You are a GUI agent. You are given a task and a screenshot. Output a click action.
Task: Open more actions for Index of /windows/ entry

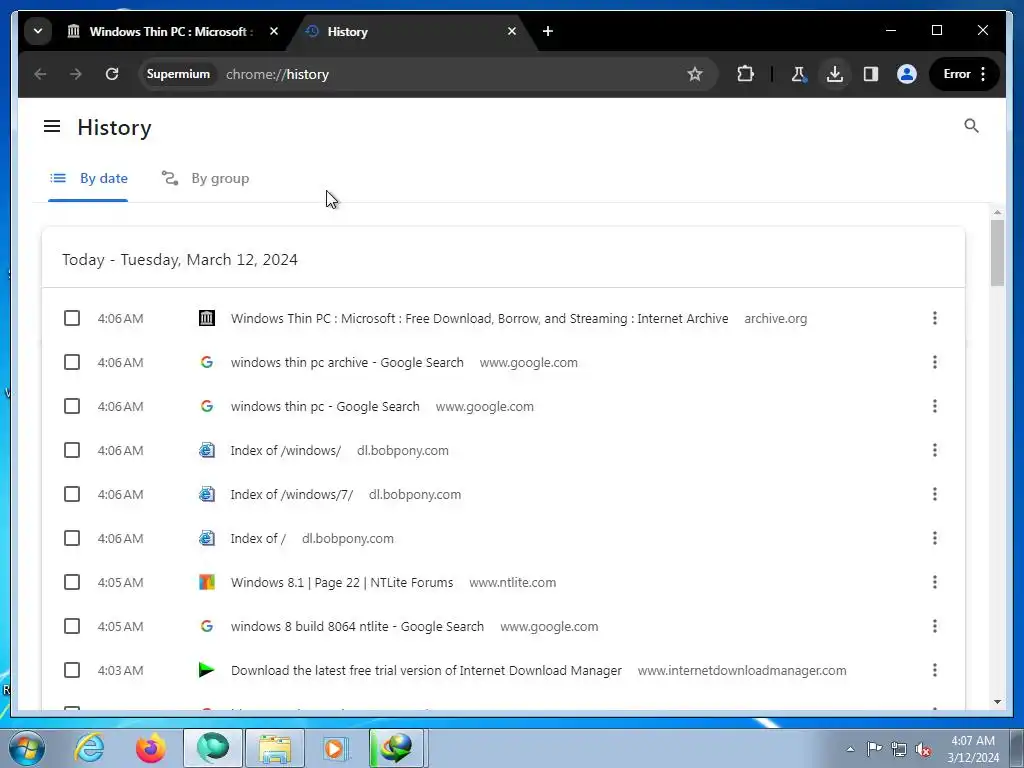click(x=935, y=450)
